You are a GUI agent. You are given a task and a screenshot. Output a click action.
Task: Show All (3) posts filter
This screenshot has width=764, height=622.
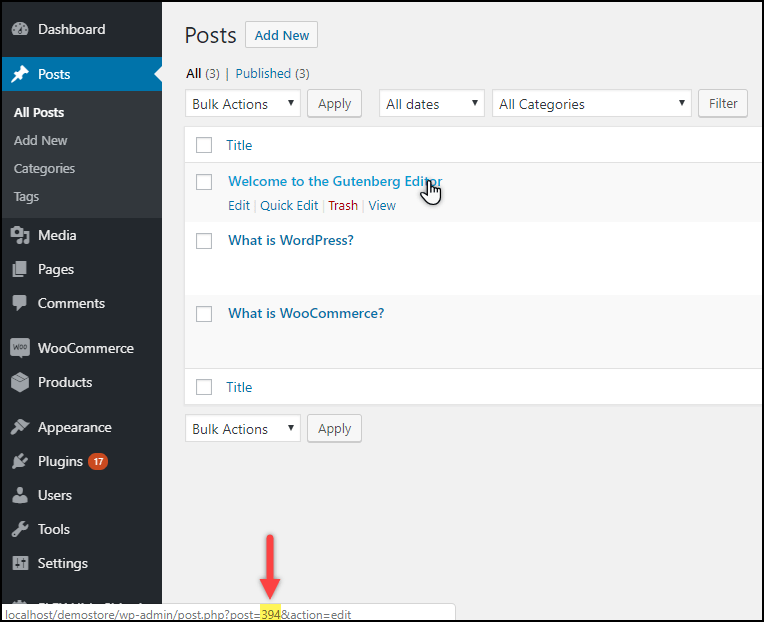(203, 74)
